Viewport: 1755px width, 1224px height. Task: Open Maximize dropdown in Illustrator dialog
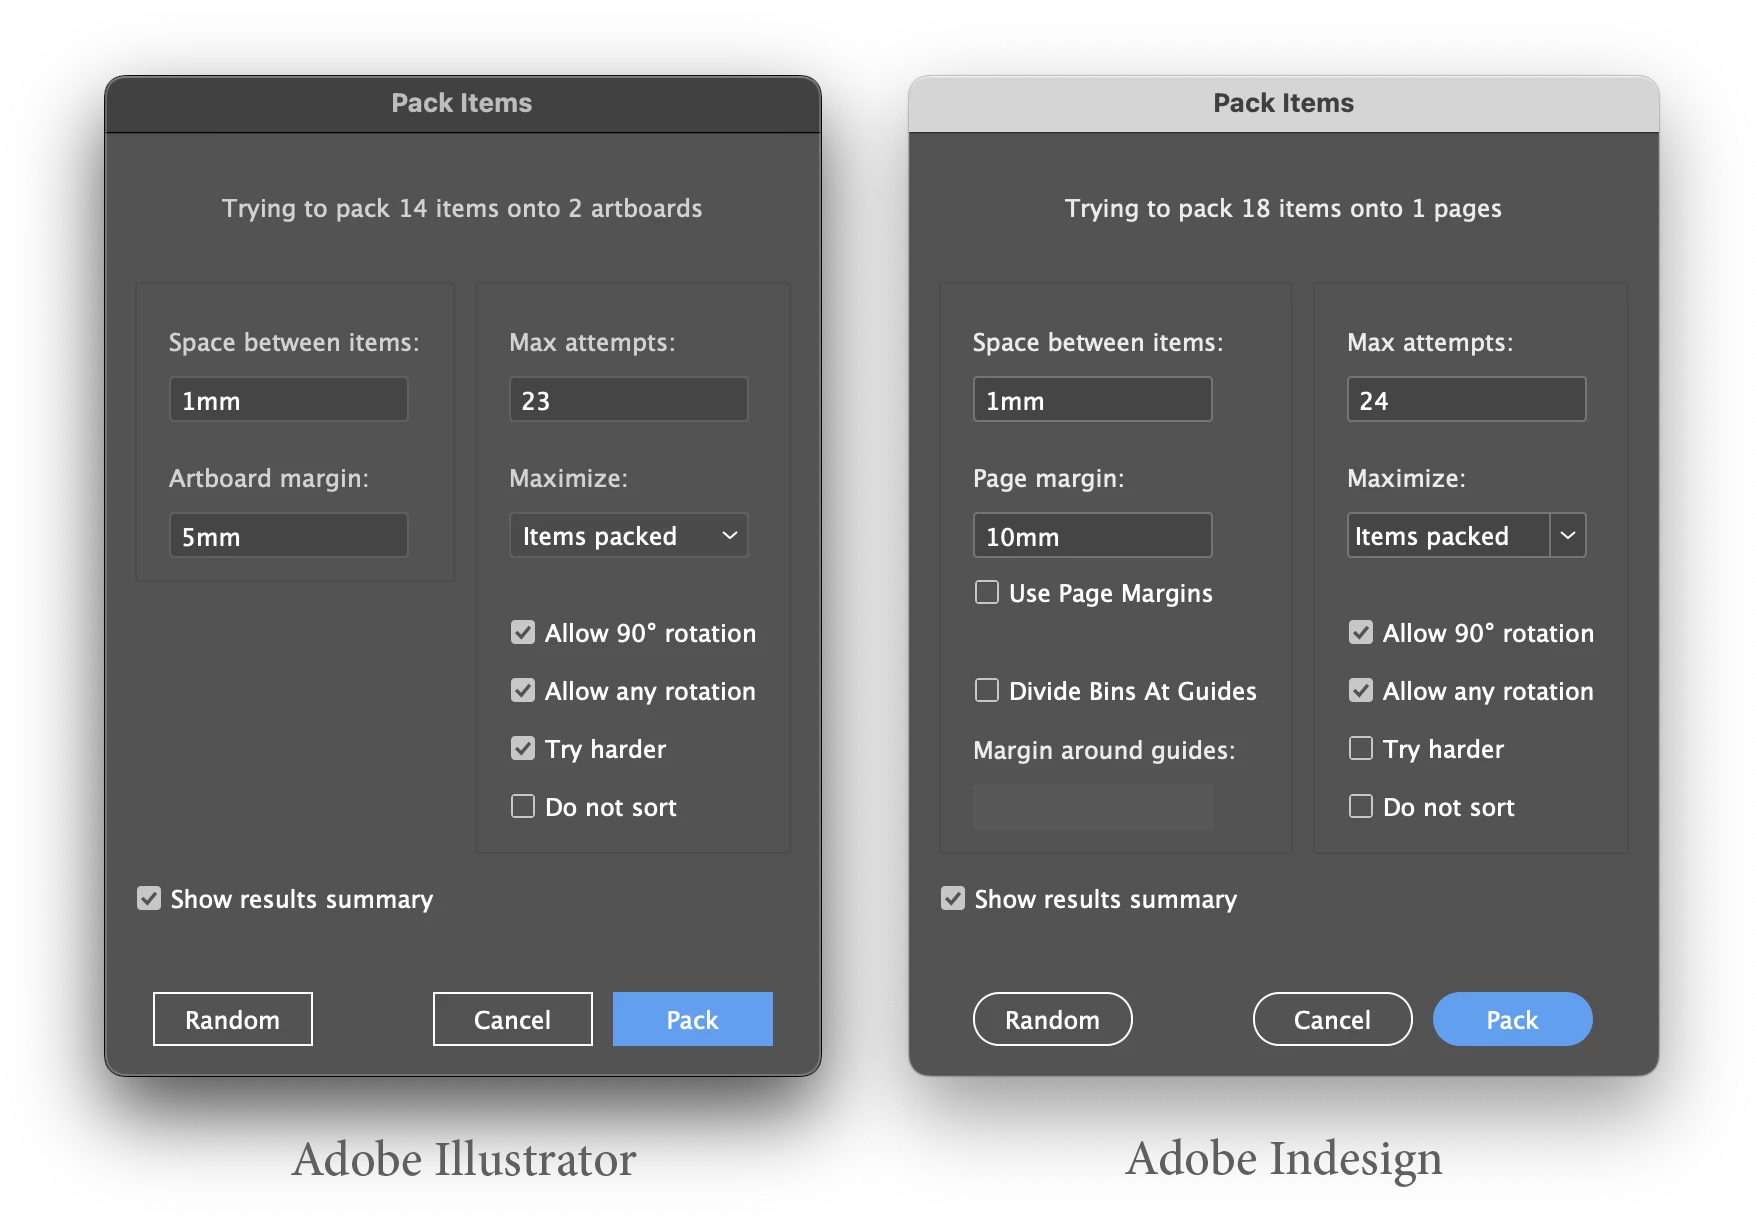click(x=629, y=535)
